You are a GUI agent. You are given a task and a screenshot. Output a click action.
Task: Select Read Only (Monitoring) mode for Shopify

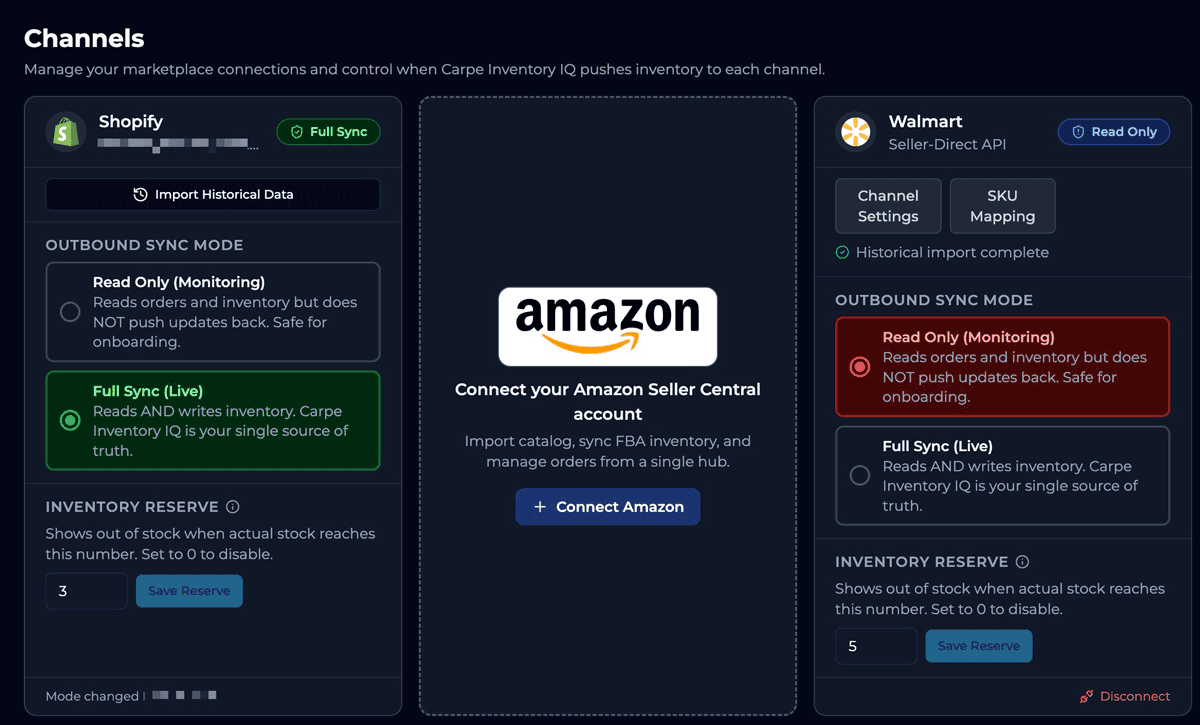pos(213,310)
